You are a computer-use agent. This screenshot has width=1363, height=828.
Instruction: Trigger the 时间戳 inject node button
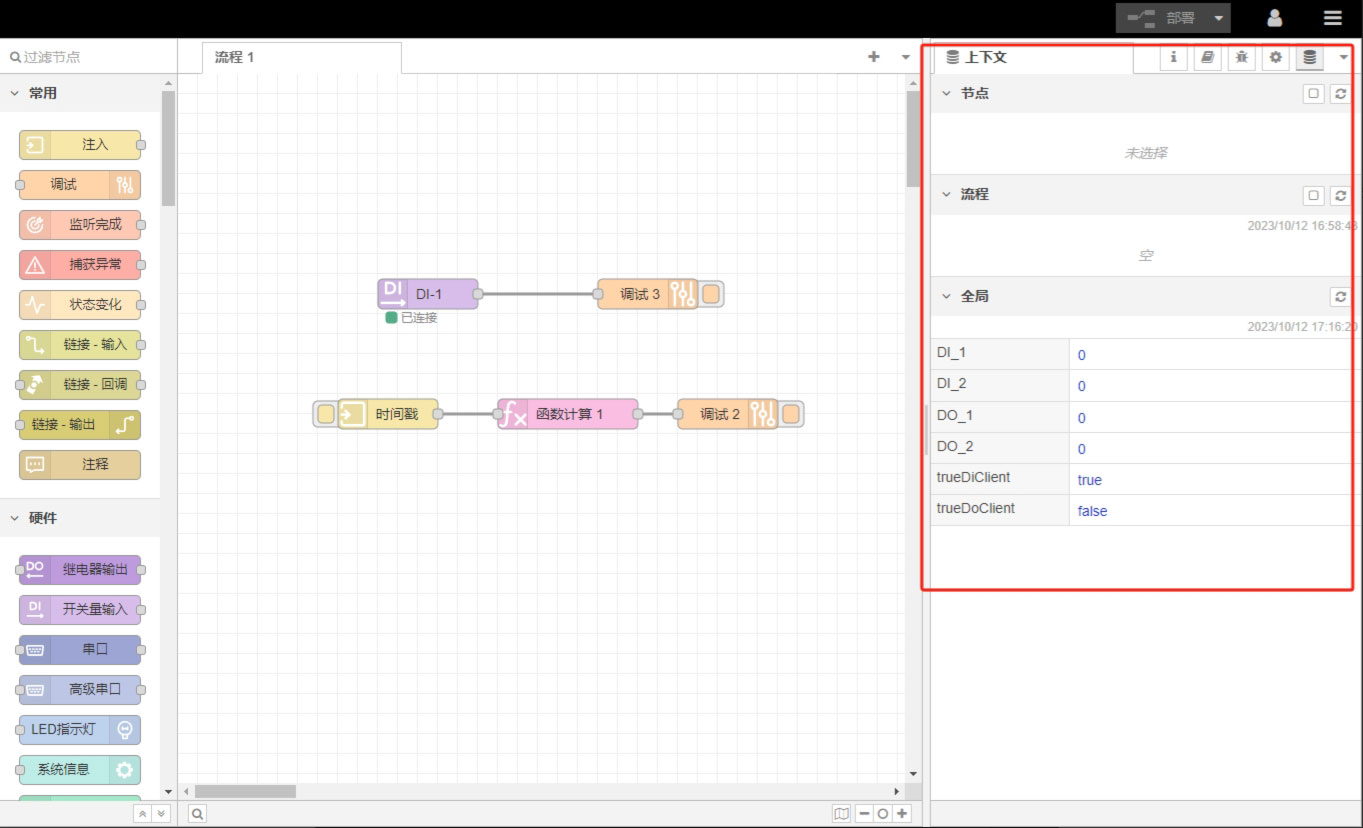(x=326, y=414)
